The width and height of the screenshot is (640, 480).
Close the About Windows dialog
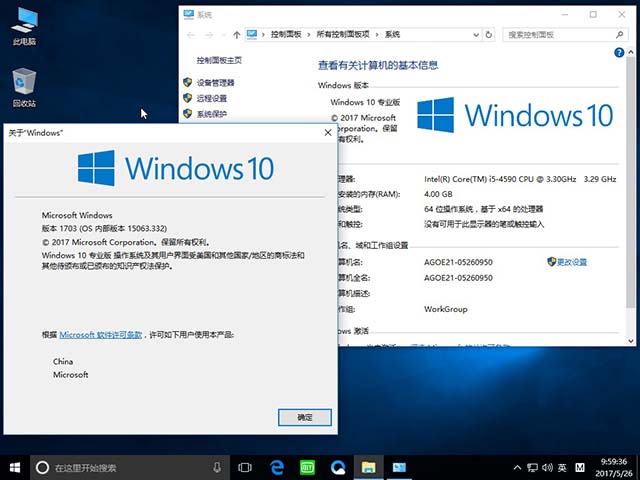tap(328, 133)
